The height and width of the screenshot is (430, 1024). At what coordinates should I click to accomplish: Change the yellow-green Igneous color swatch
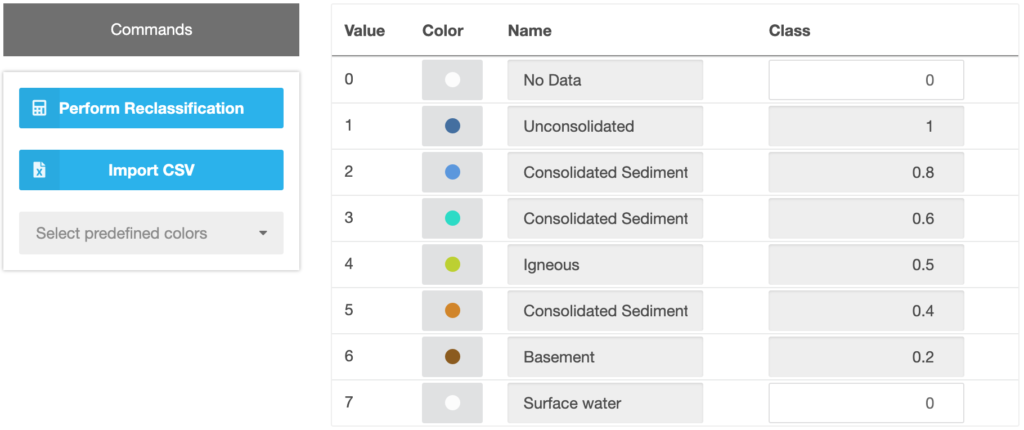(452, 265)
